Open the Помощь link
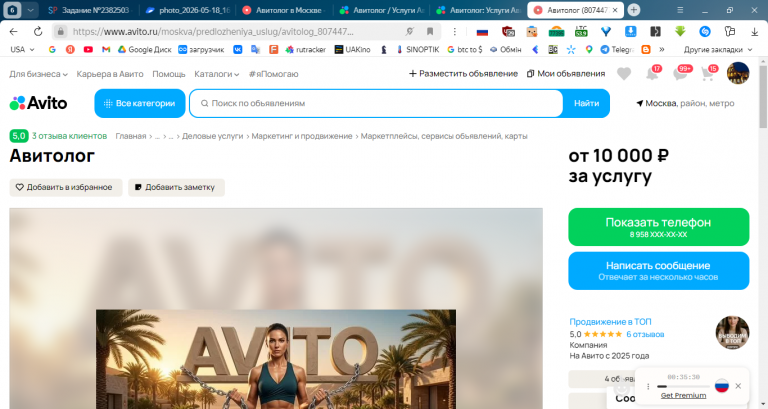768x409 pixels. (168, 74)
